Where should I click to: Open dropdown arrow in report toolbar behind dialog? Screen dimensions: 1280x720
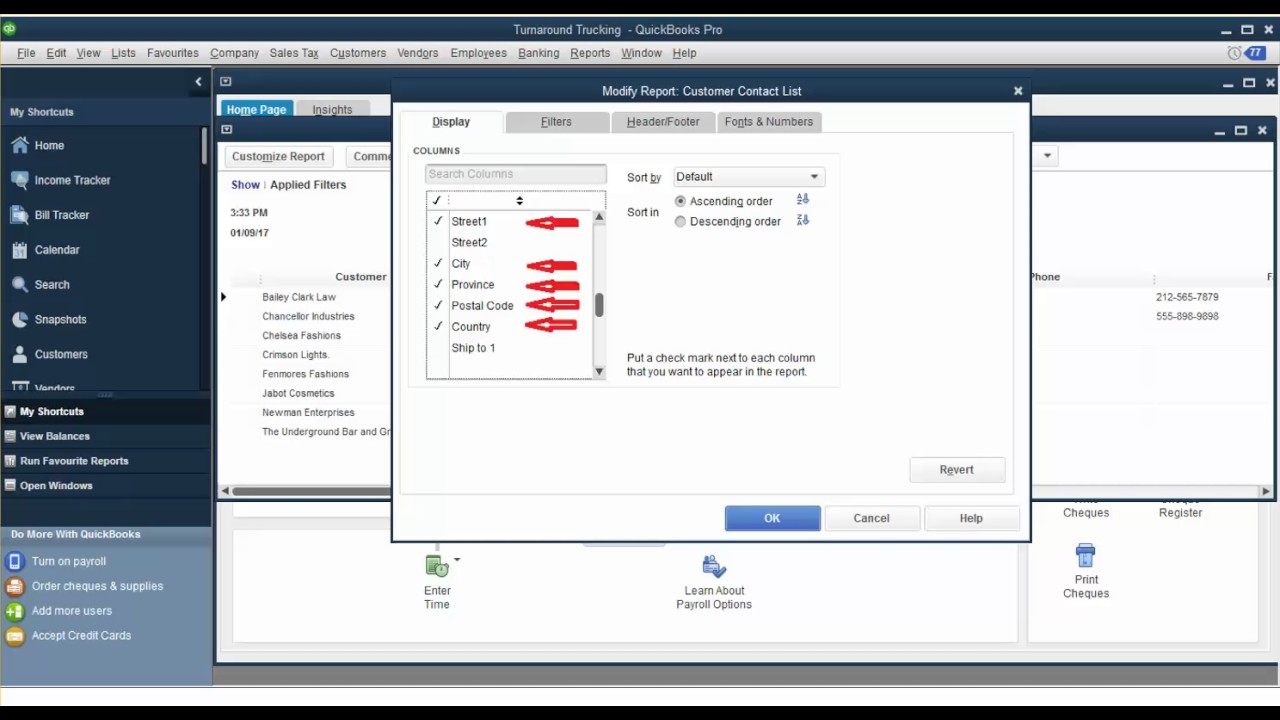(1047, 156)
